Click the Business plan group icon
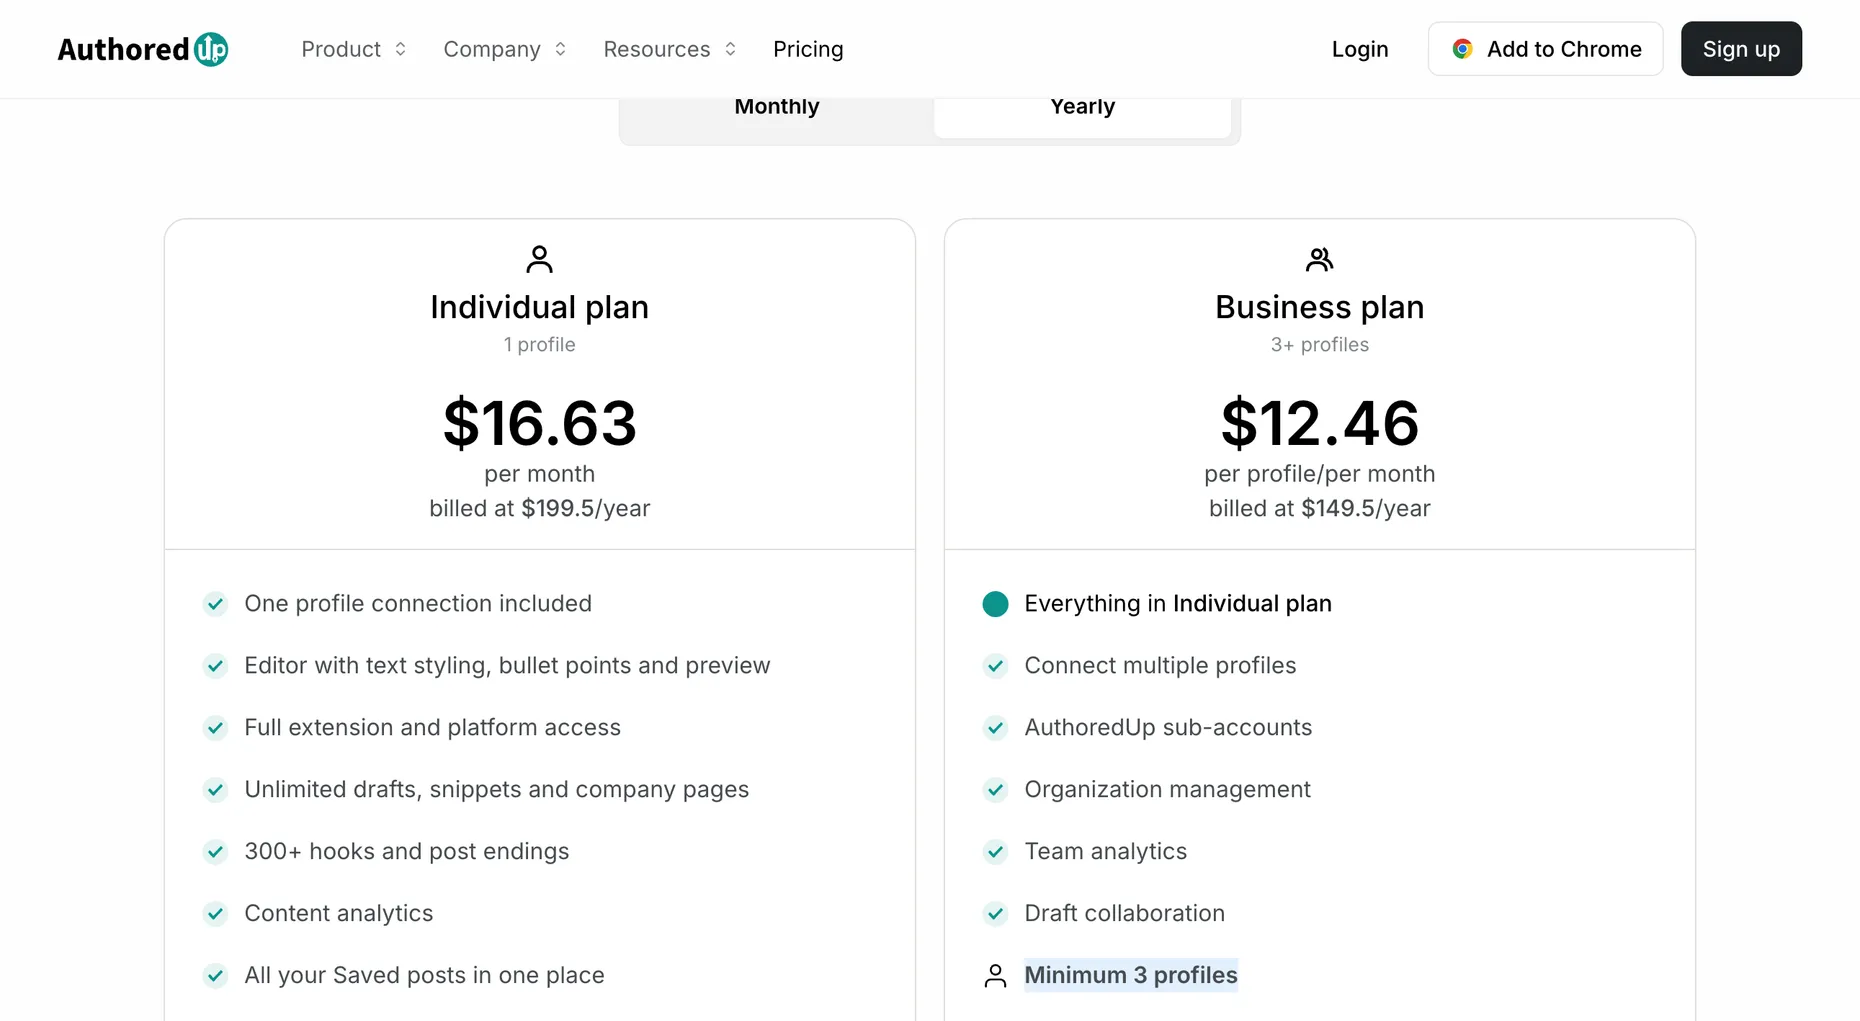 pyautogui.click(x=1319, y=259)
